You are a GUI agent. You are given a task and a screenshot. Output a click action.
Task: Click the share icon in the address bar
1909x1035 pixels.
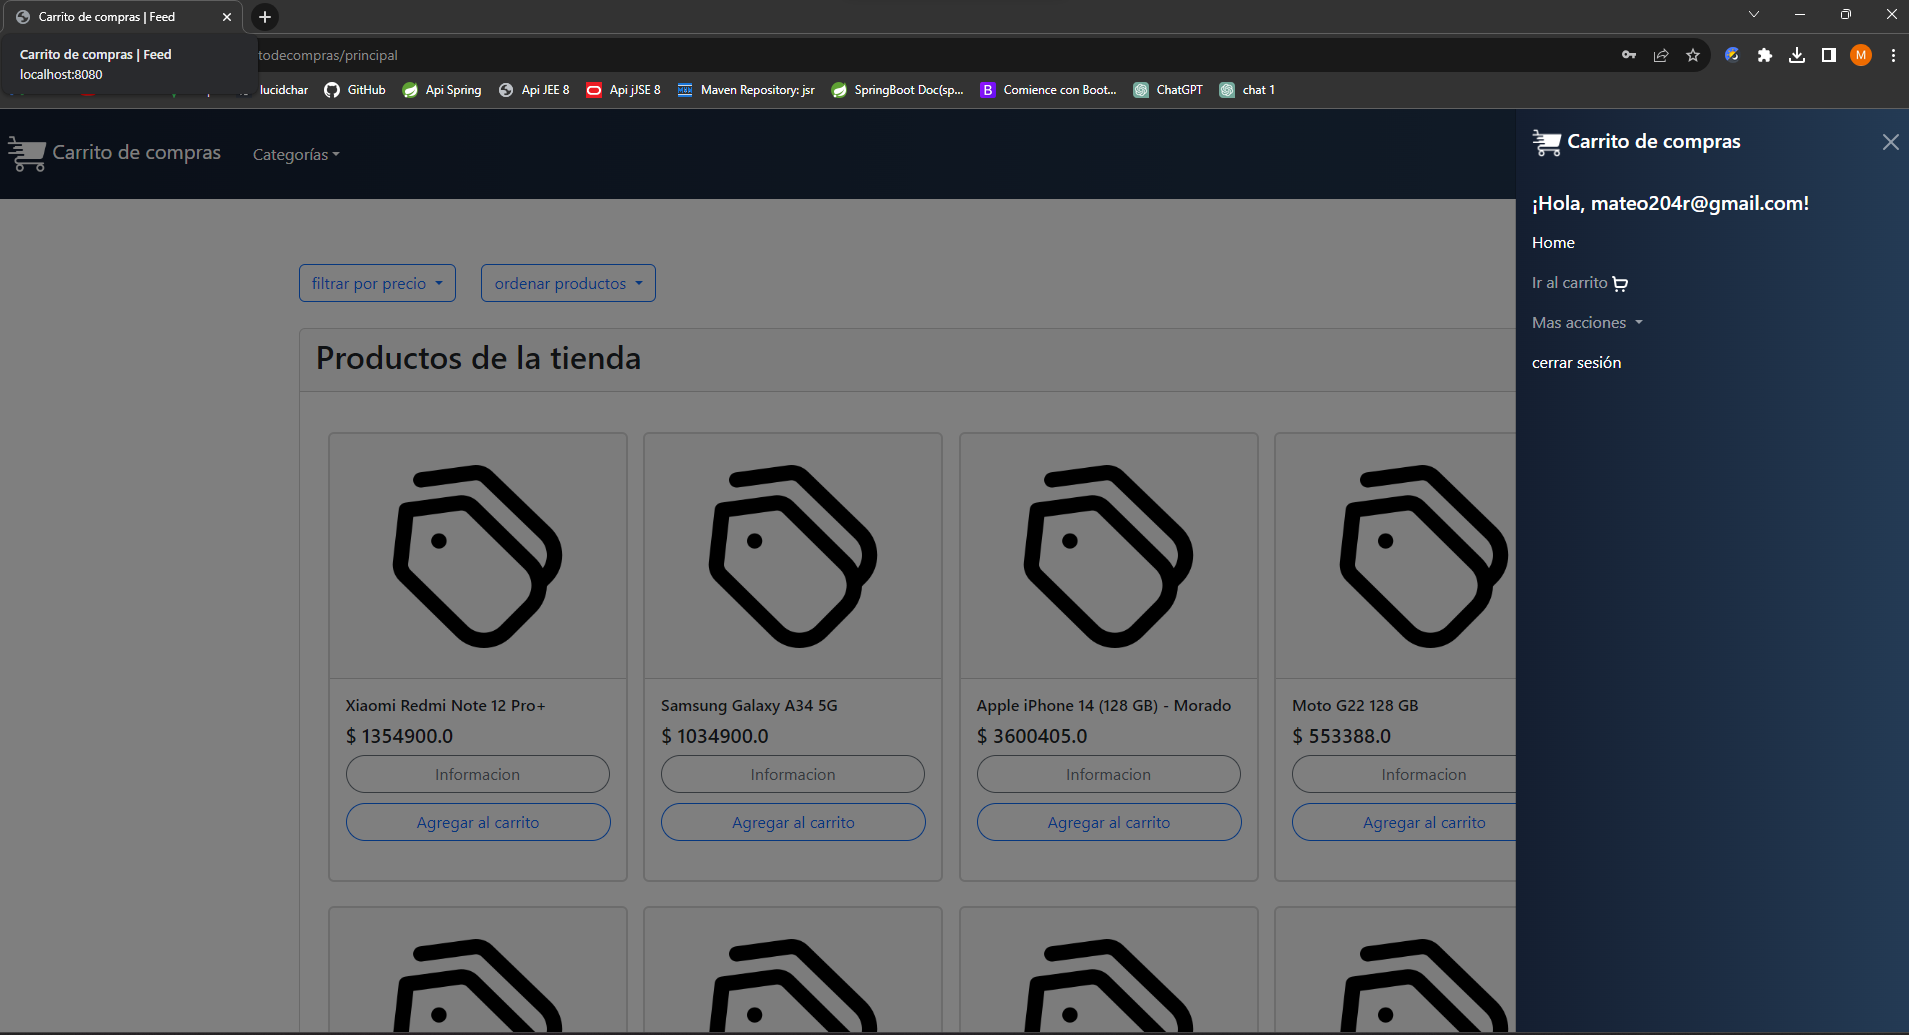coord(1661,55)
